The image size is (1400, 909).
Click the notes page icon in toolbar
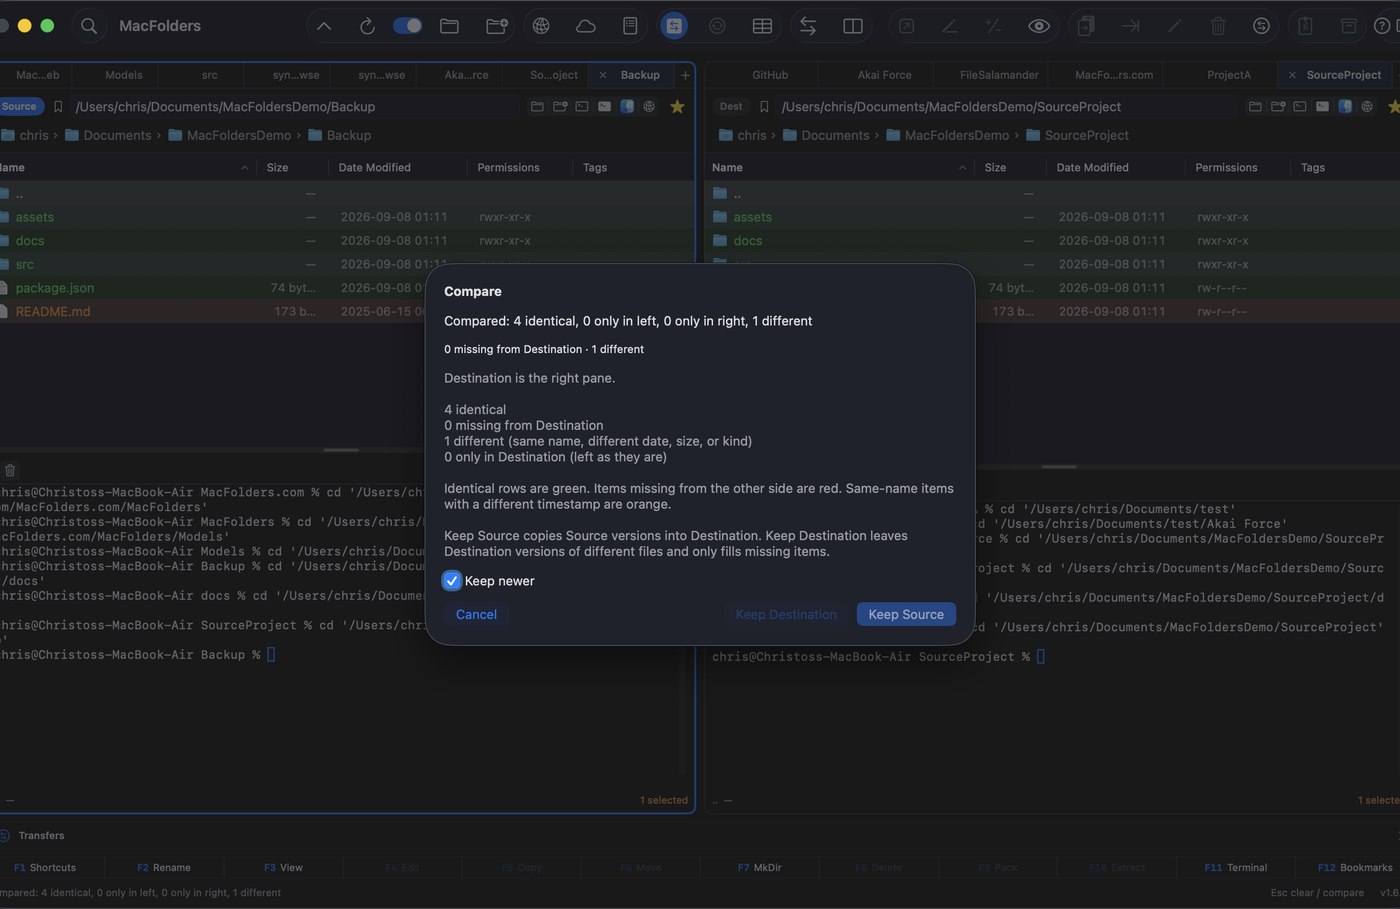pyautogui.click(x=630, y=26)
